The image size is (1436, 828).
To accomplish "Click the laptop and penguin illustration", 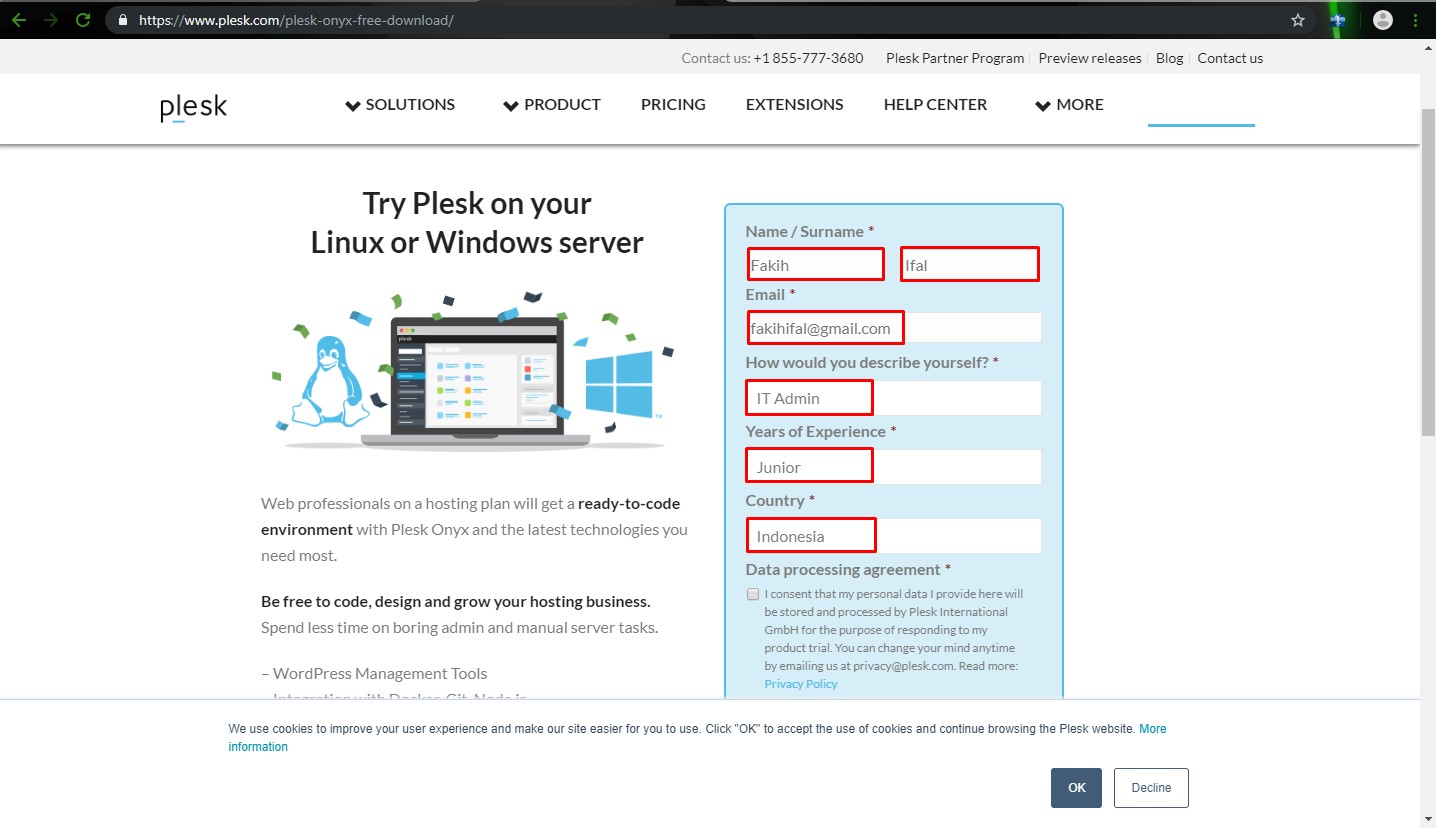I will click(x=473, y=371).
